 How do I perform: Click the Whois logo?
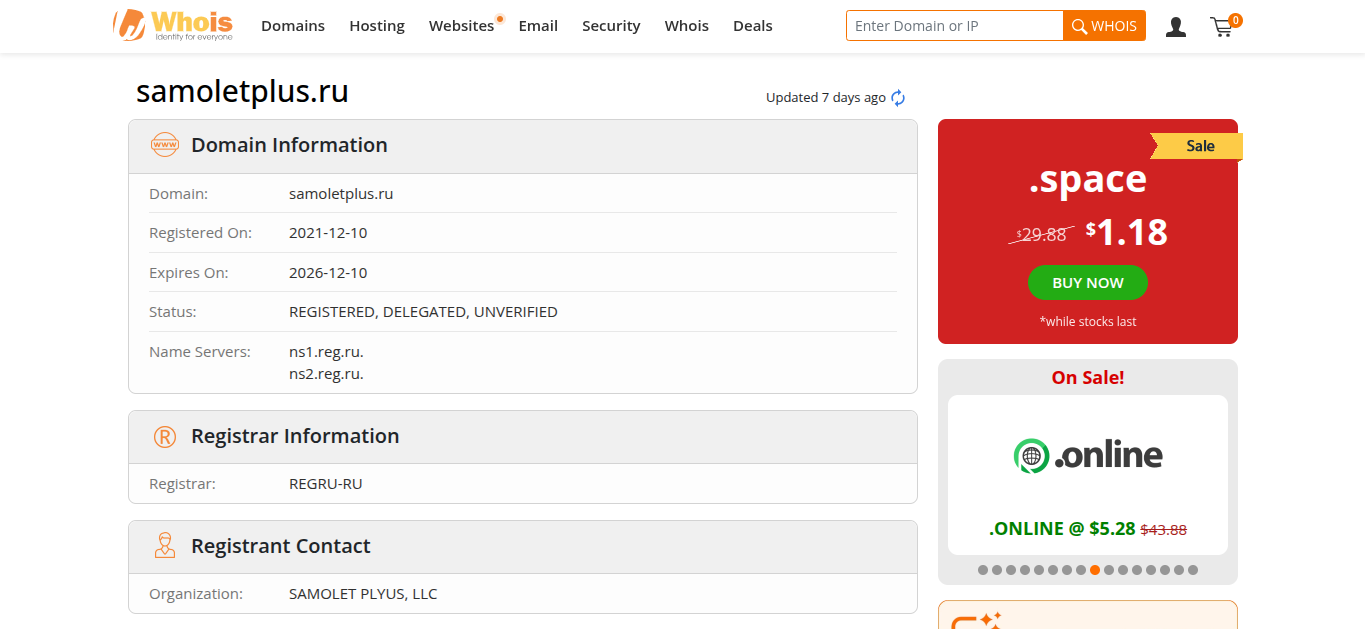(x=173, y=25)
